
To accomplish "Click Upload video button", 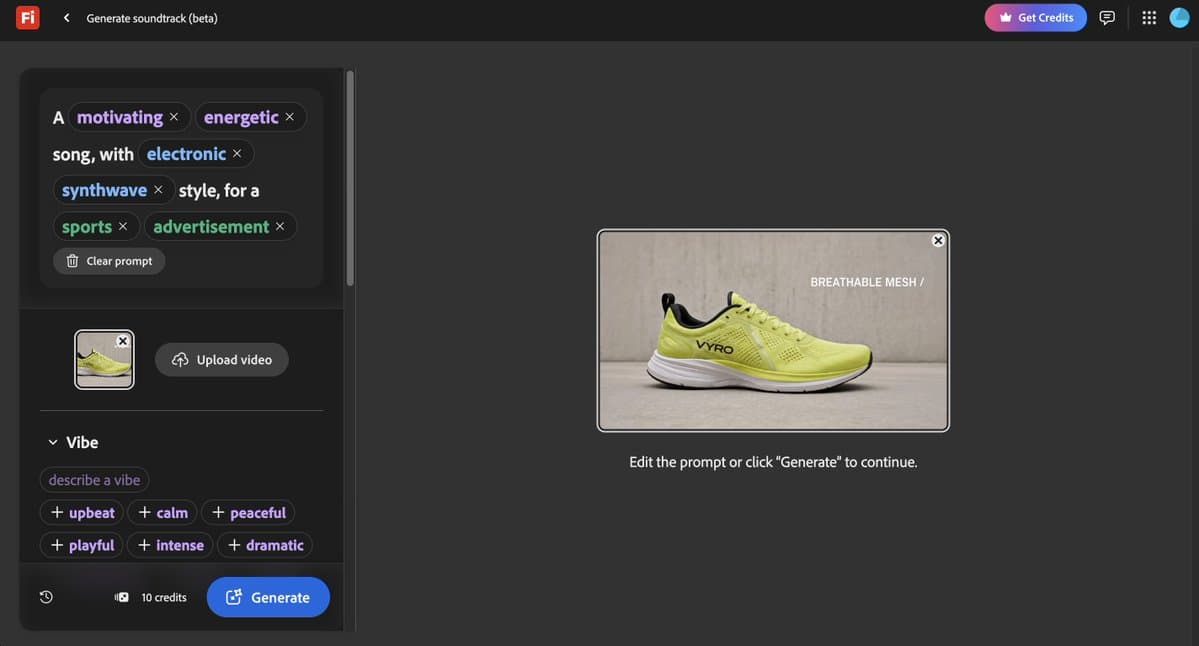I will click(222, 359).
